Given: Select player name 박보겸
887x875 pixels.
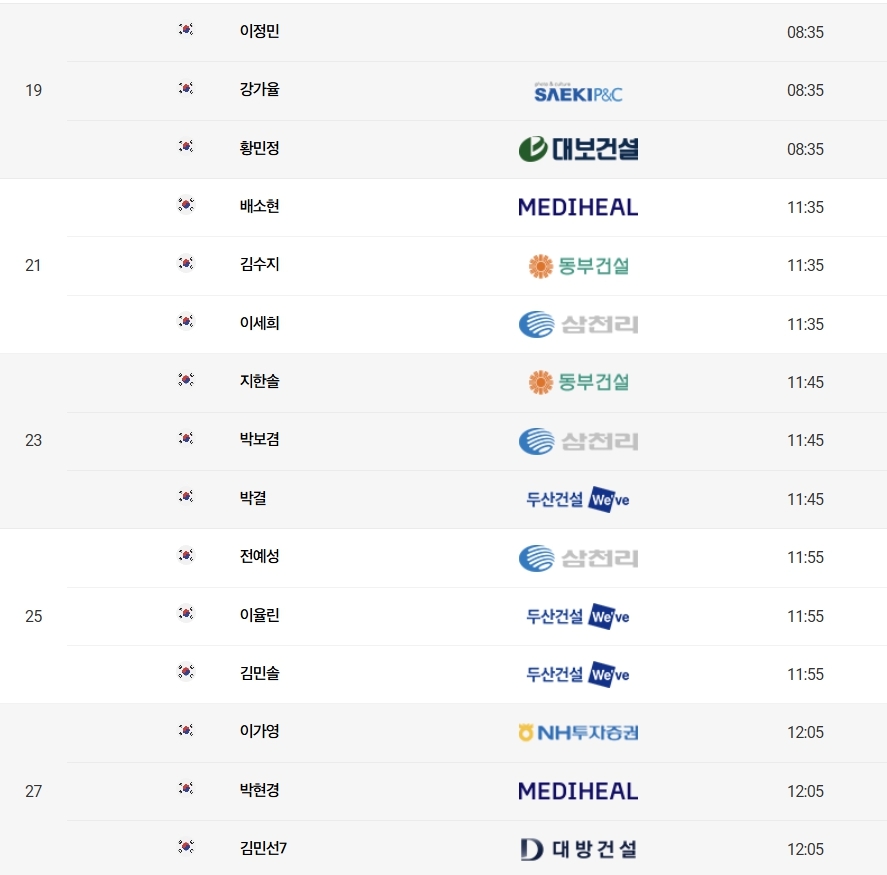Looking at the screenshot, I should (x=260, y=440).
